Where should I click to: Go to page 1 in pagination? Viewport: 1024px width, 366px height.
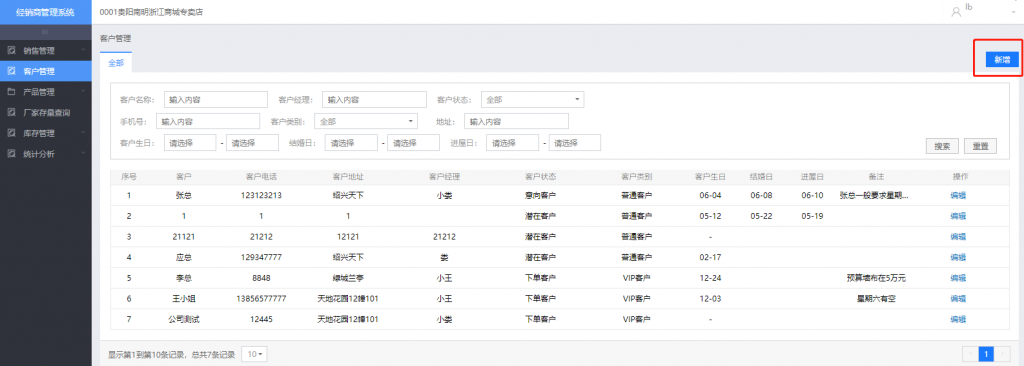[x=986, y=354]
